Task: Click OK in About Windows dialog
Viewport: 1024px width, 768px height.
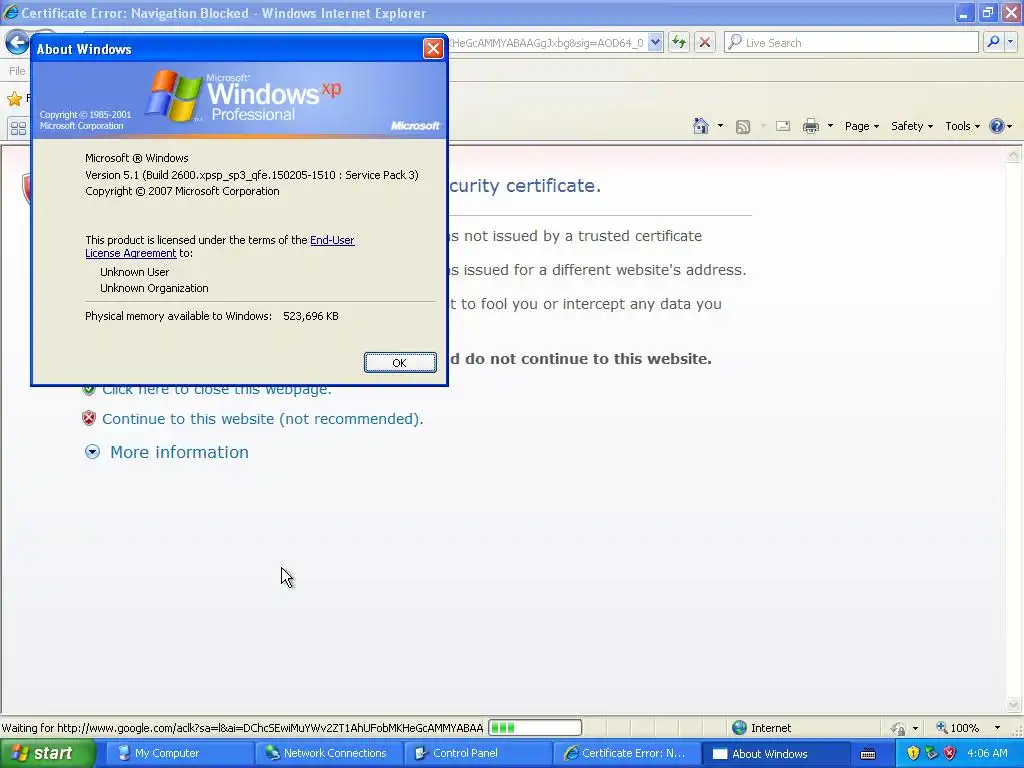Action: [x=400, y=363]
